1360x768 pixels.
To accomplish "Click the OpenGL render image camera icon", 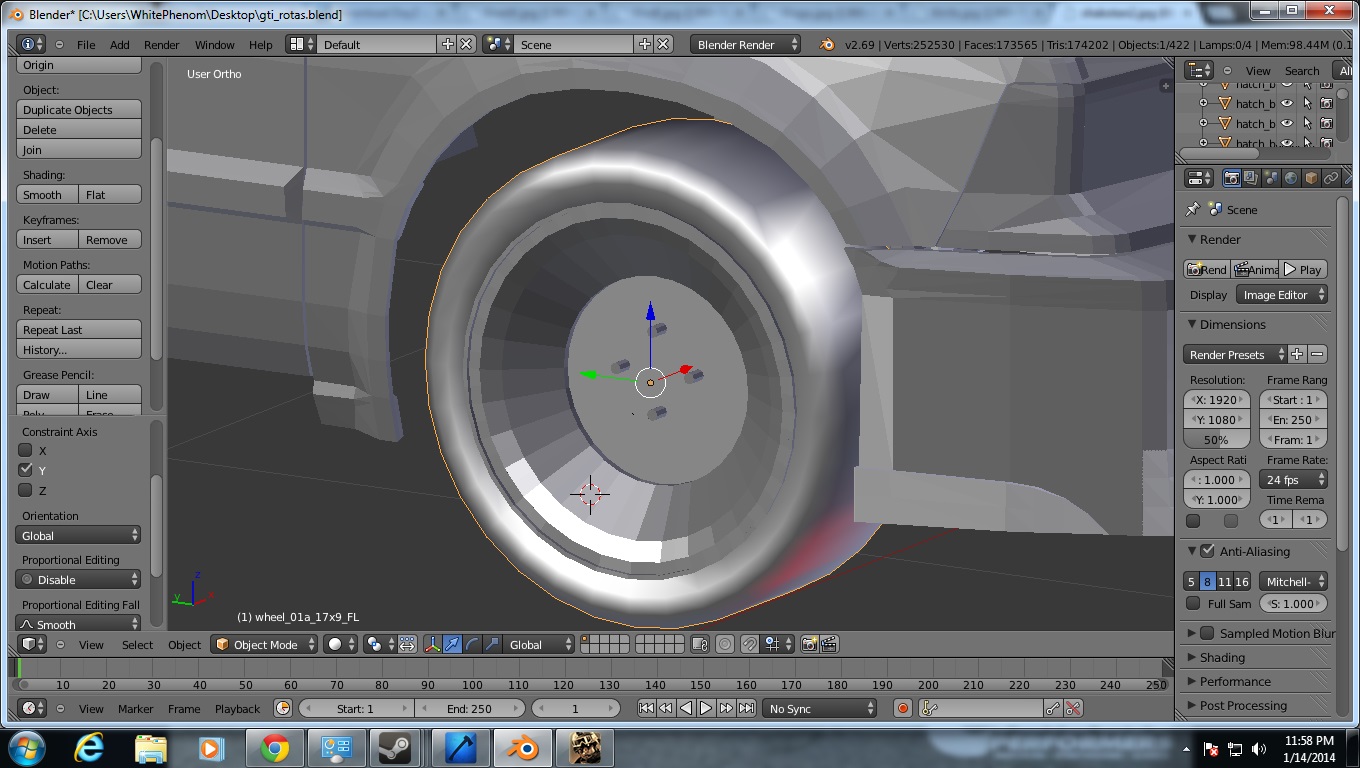I will click(809, 644).
